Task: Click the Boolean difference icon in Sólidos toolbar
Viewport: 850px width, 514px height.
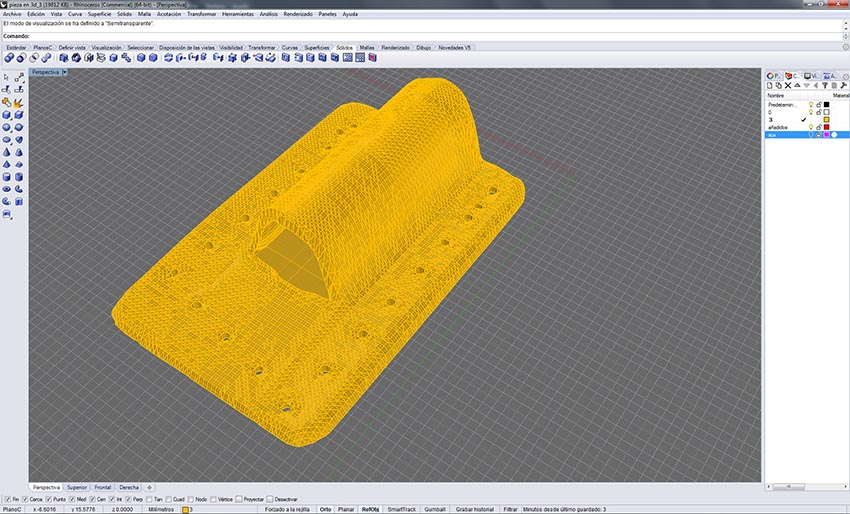Action: coord(21,57)
